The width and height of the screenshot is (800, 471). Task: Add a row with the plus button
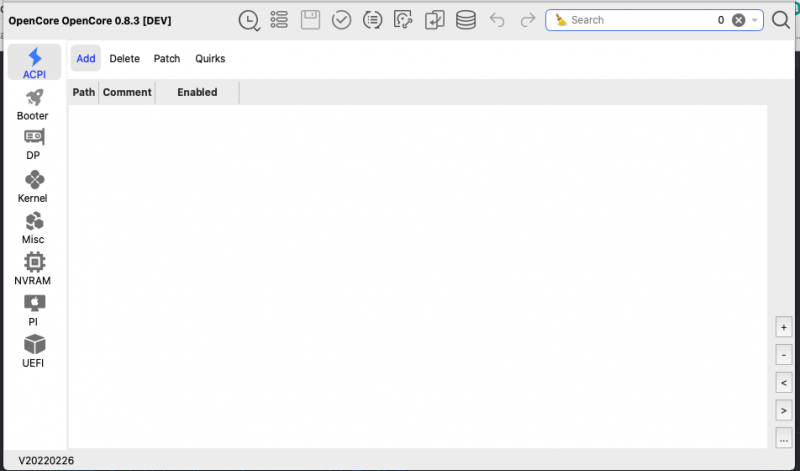[x=784, y=327]
